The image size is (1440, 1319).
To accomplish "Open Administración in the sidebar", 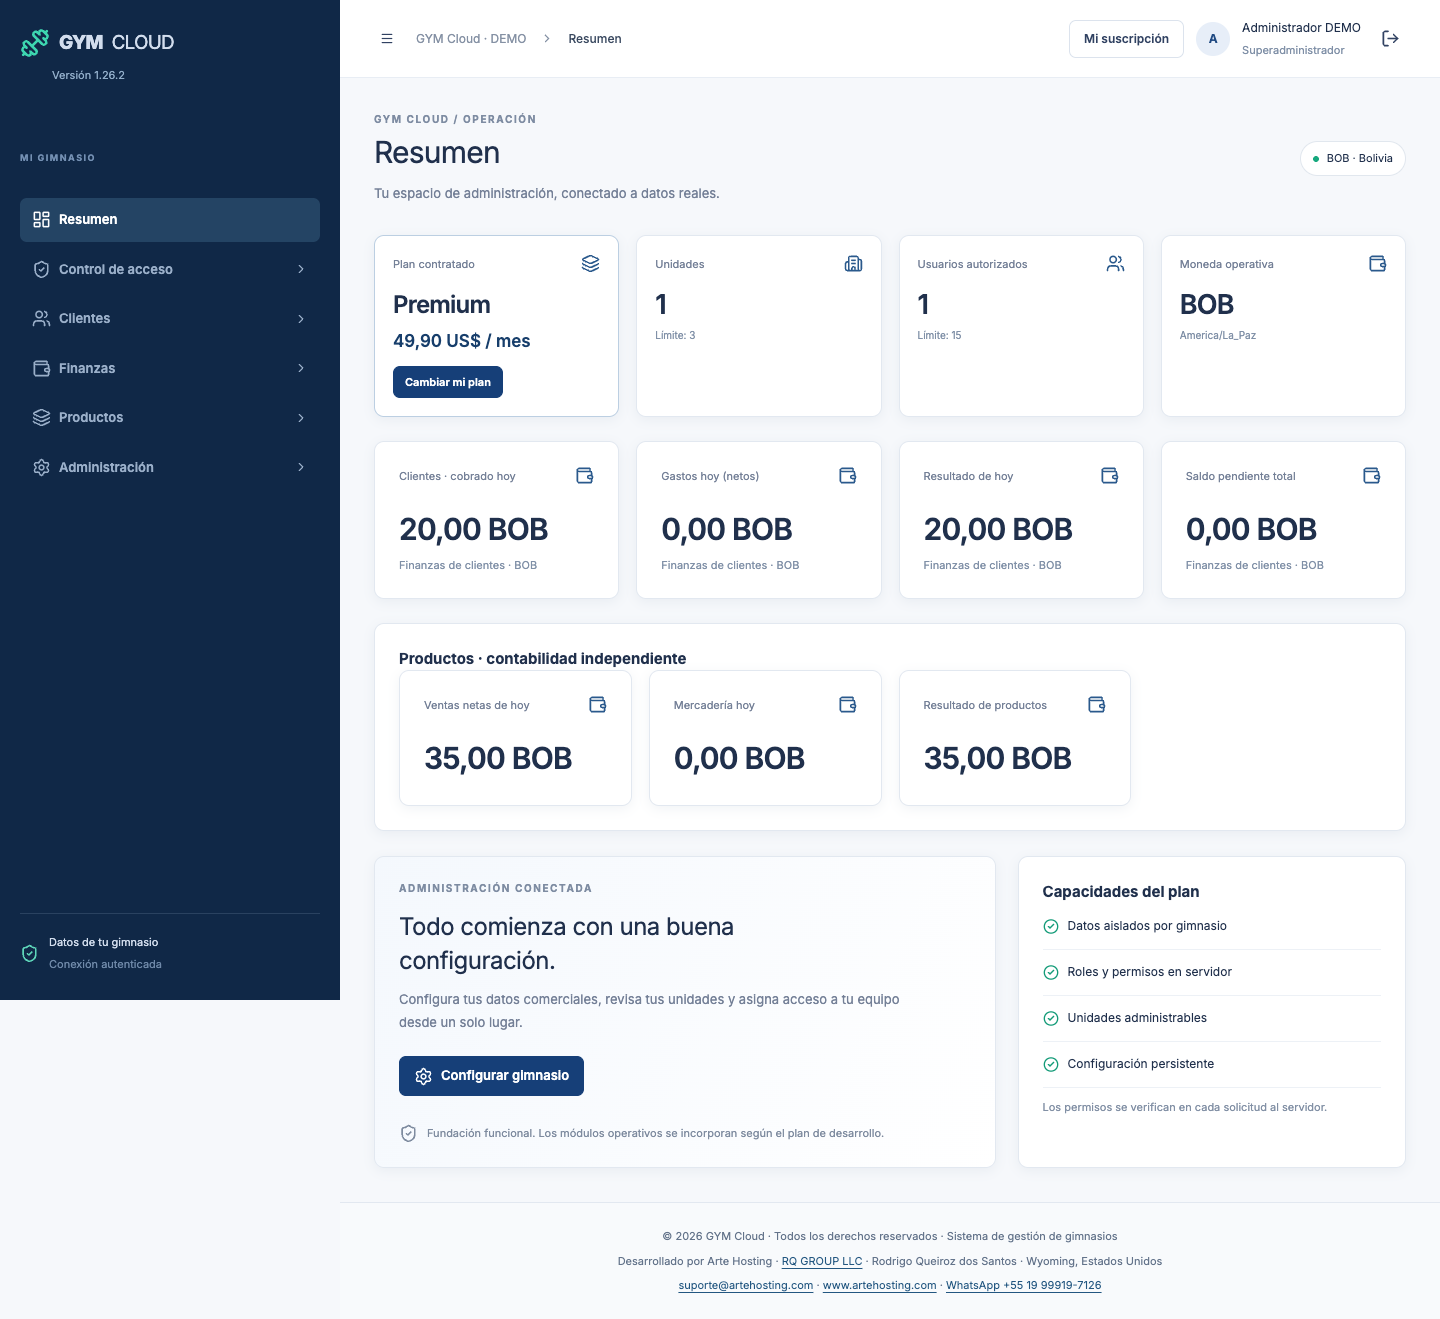I will coord(170,467).
